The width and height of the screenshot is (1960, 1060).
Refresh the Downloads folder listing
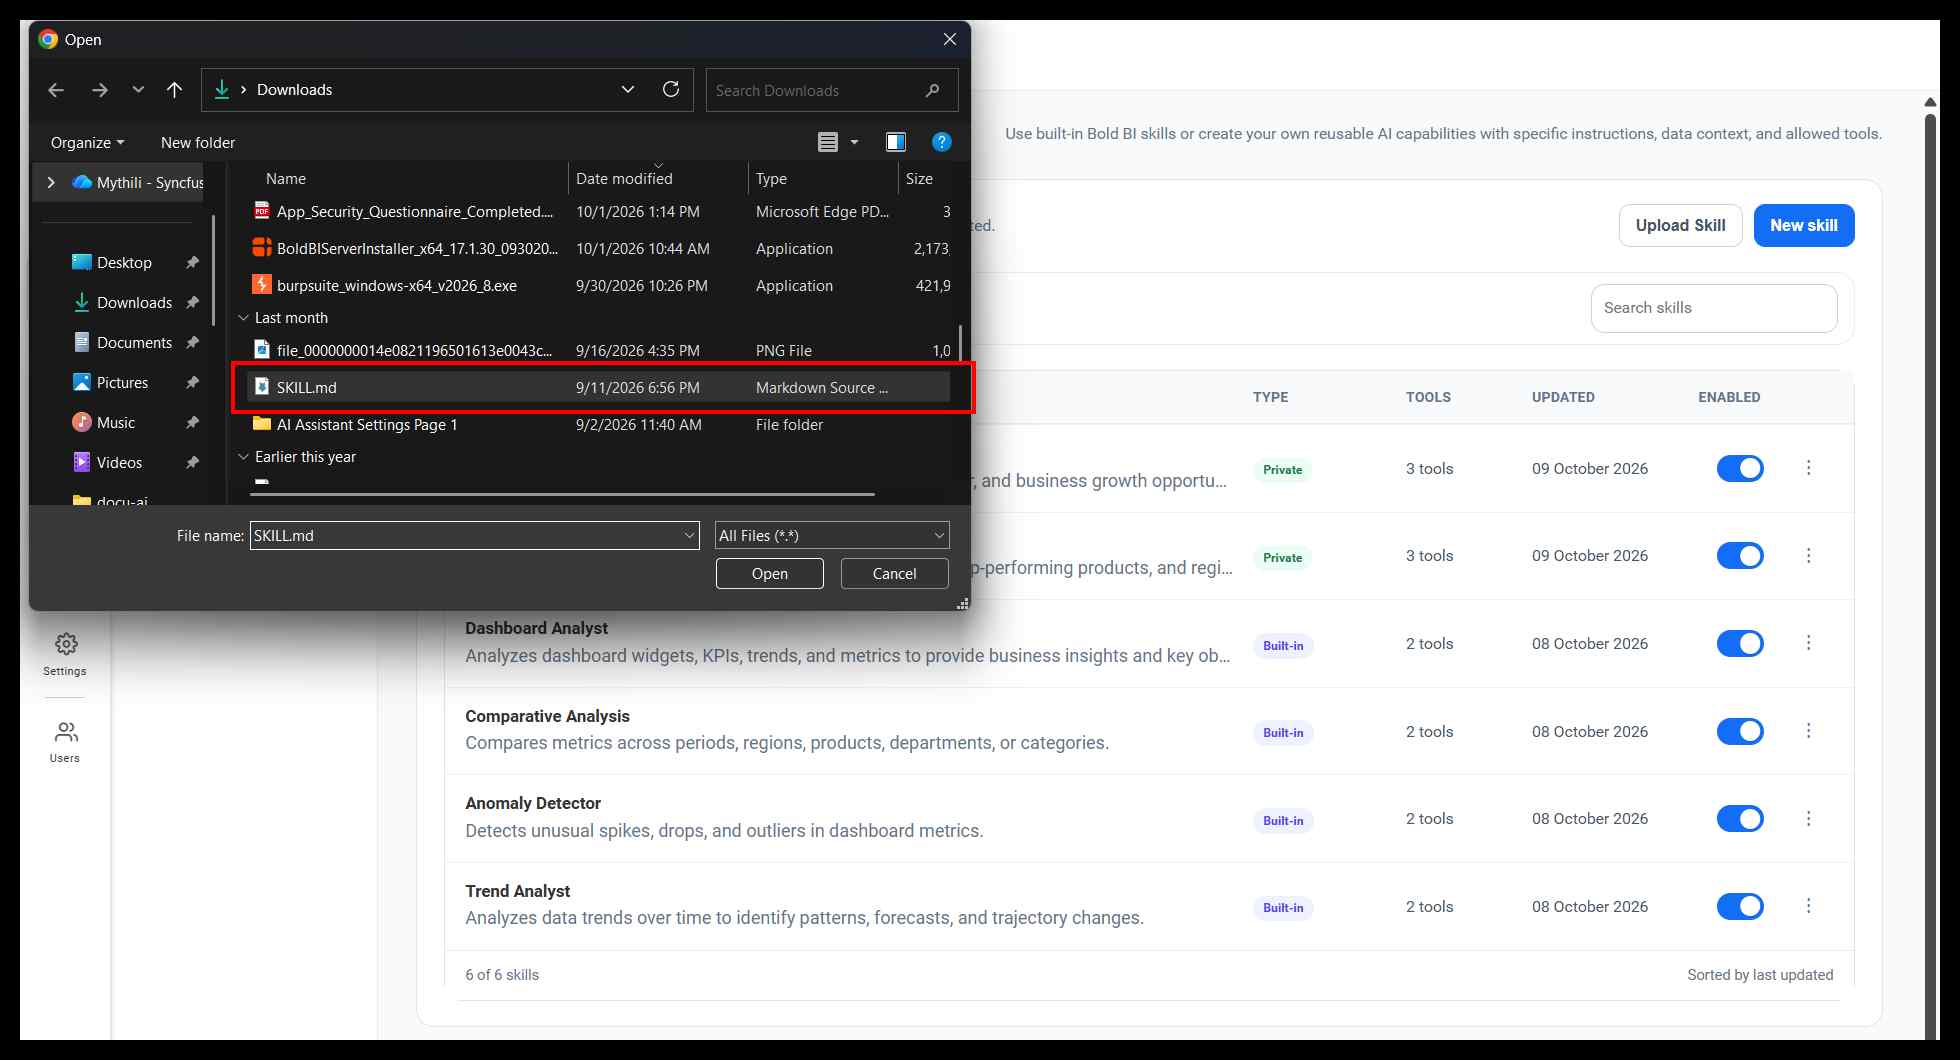(x=671, y=89)
